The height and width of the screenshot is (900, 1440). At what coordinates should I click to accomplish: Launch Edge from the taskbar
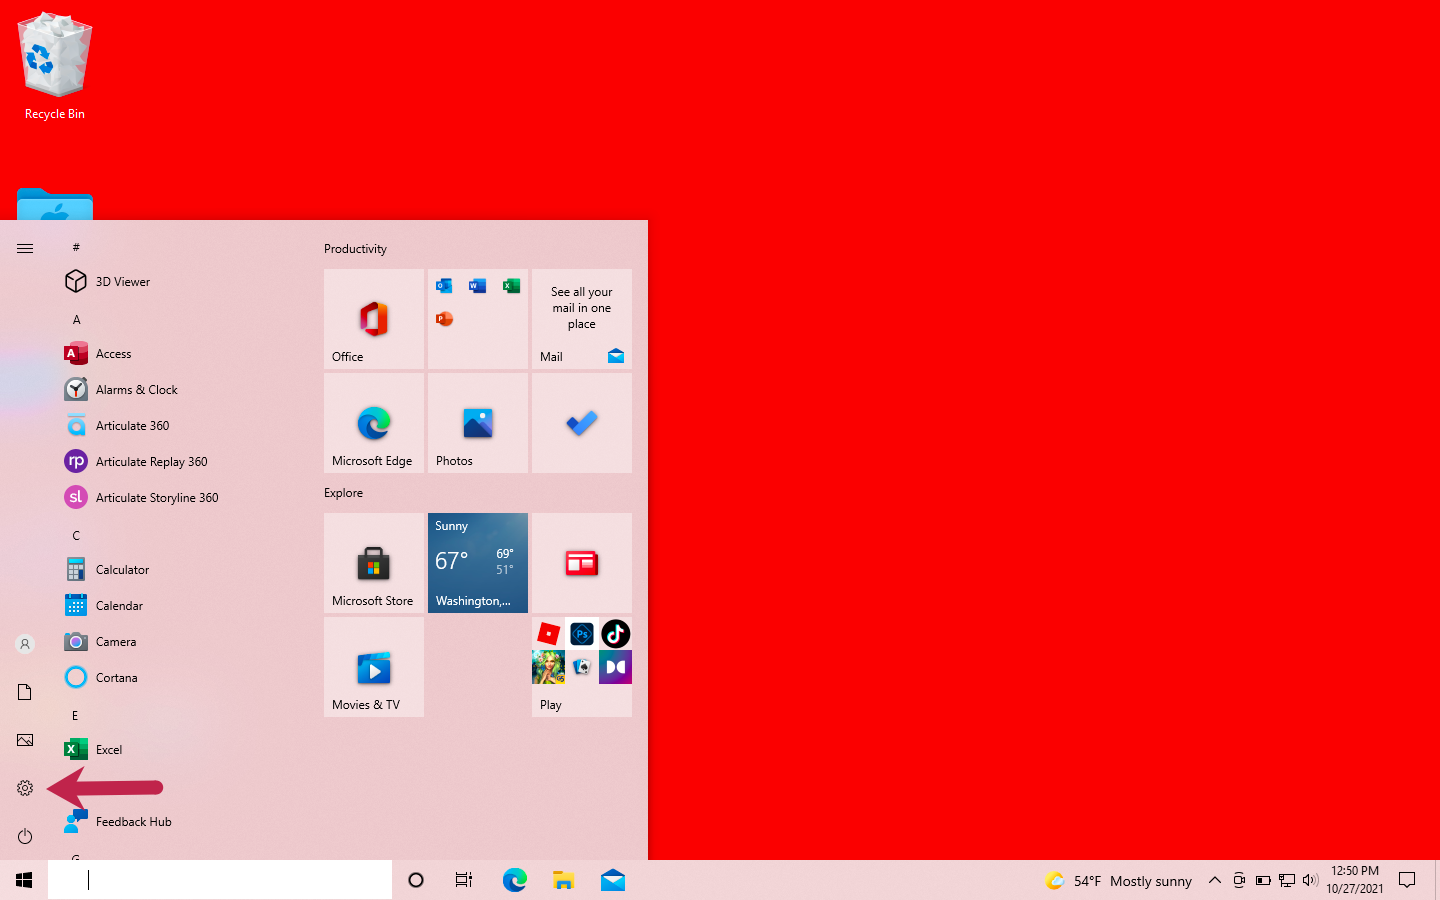(514, 880)
